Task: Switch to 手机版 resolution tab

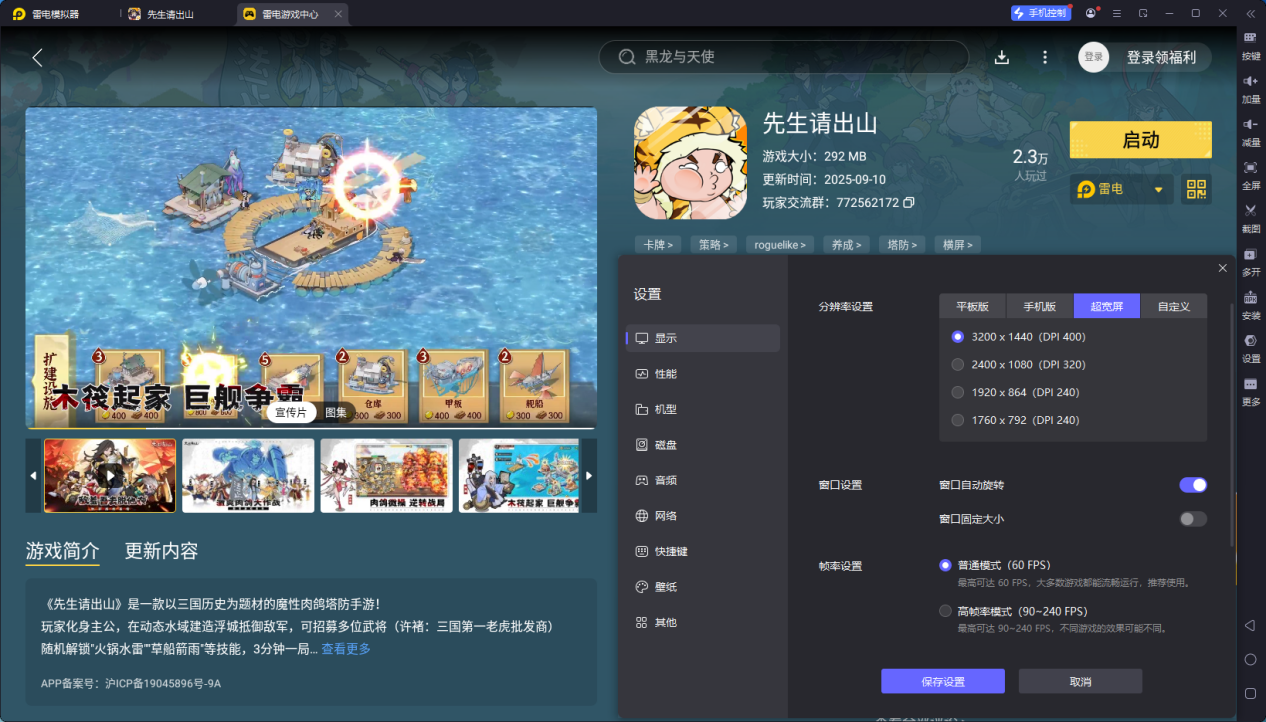Action: pyautogui.click(x=1039, y=306)
